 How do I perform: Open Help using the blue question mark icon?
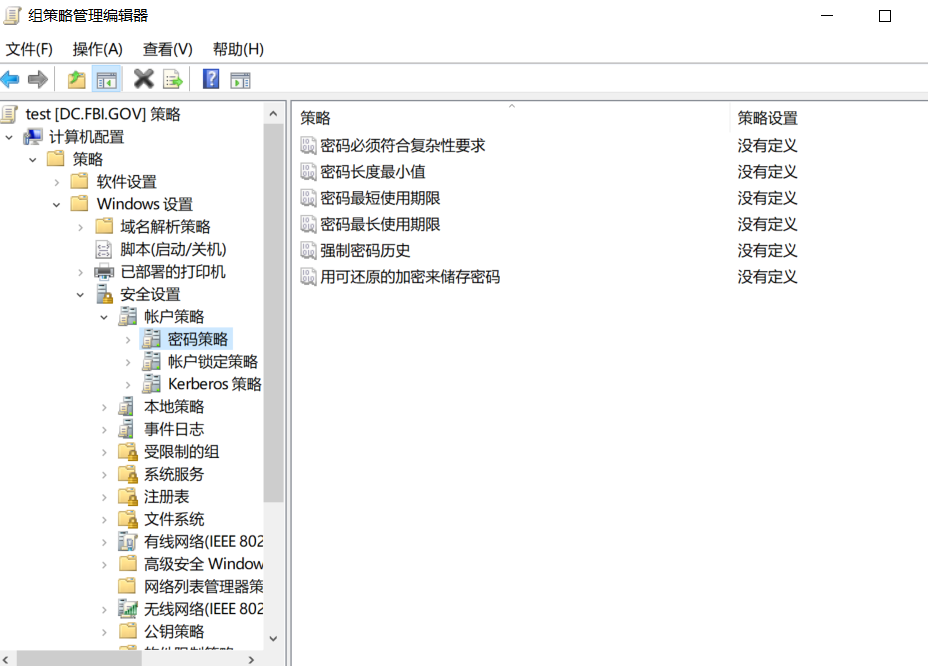click(211, 79)
